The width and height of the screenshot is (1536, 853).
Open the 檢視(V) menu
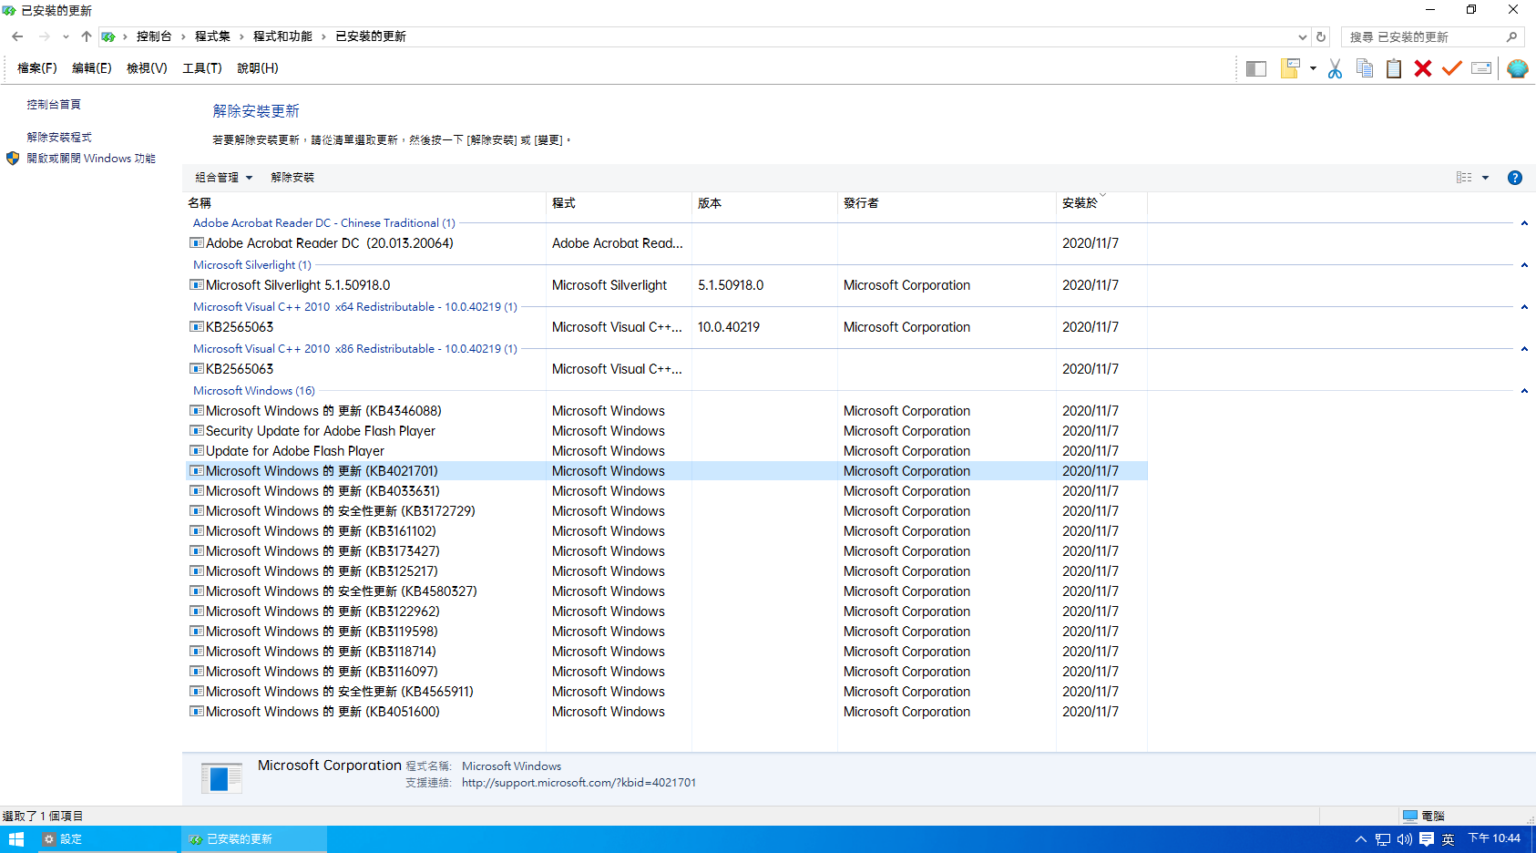(147, 68)
